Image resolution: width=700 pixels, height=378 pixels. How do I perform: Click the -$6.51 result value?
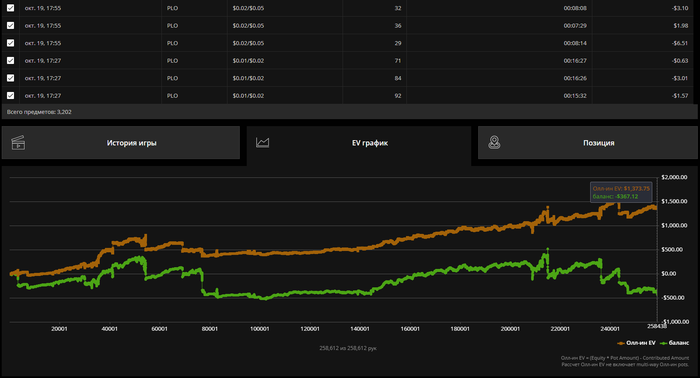coord(680,43)
